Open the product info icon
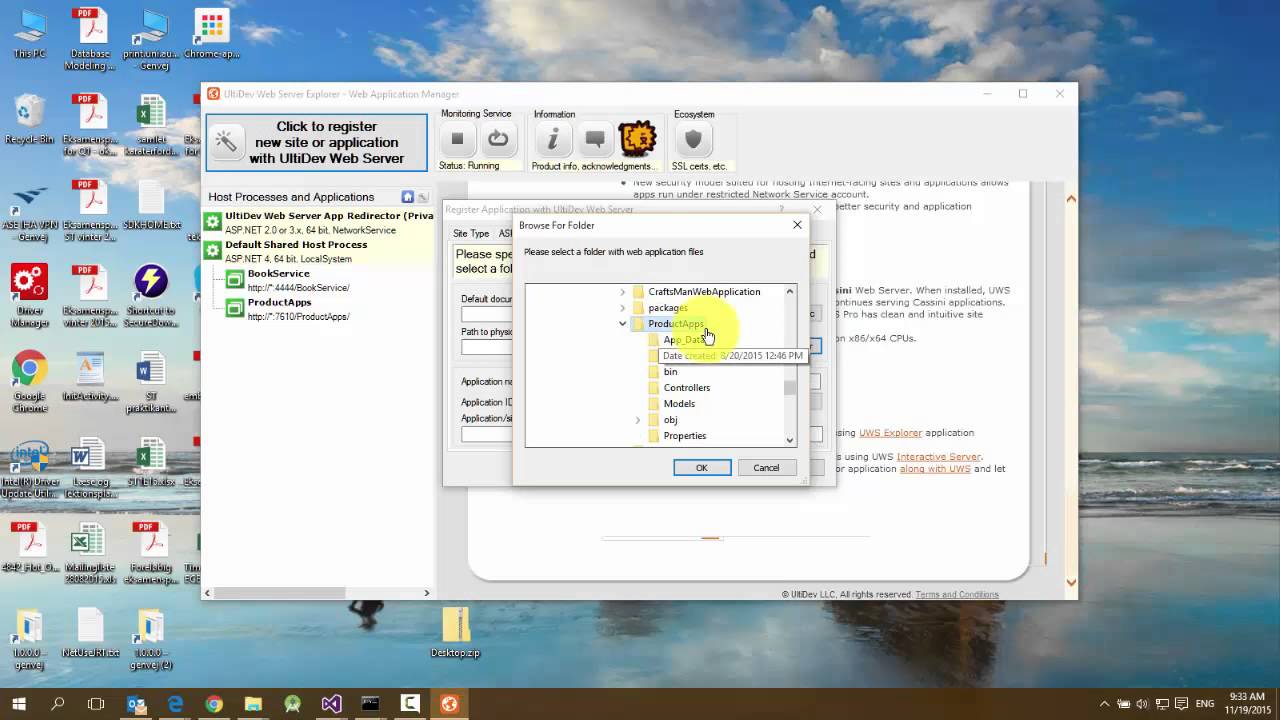Image resolution: width=1280 pixels, height=720 pixels. [552, 140]
